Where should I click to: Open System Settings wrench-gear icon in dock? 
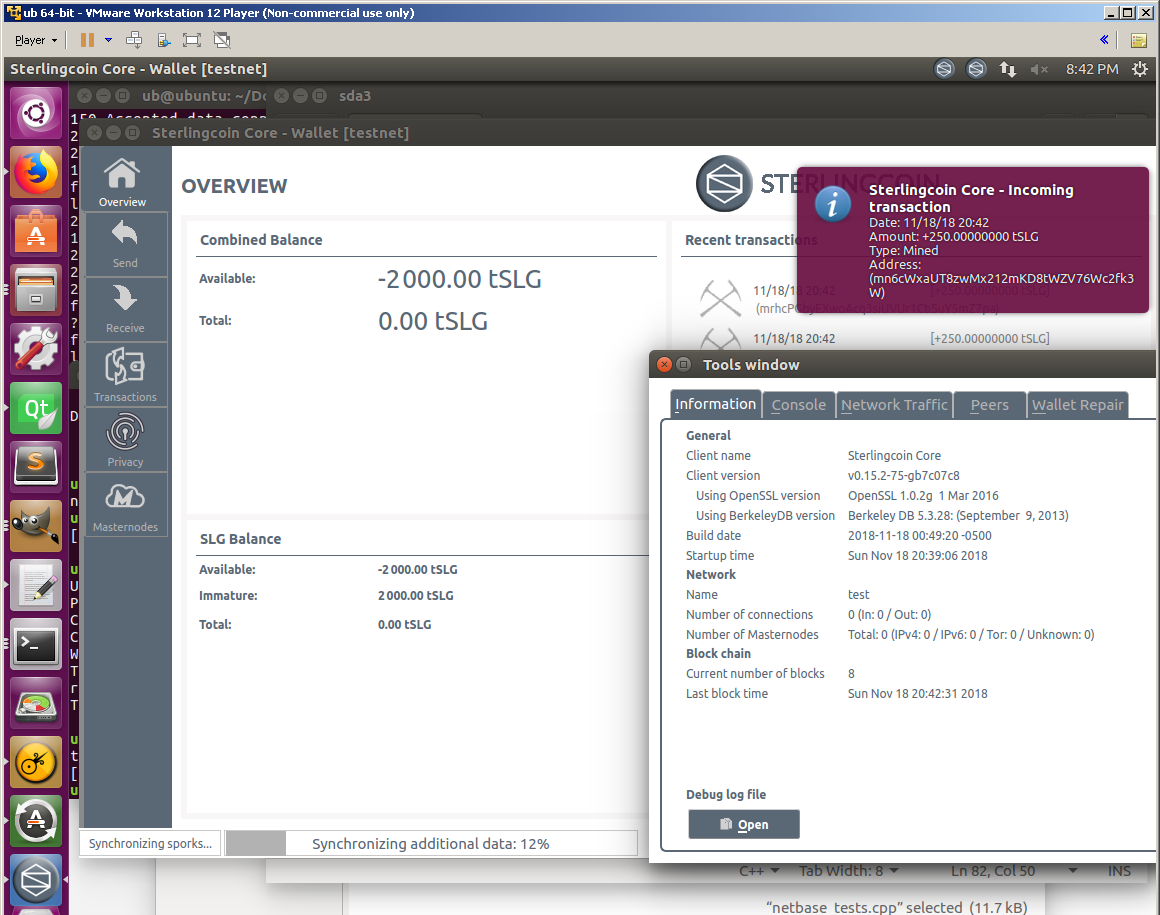click(36, 348)
